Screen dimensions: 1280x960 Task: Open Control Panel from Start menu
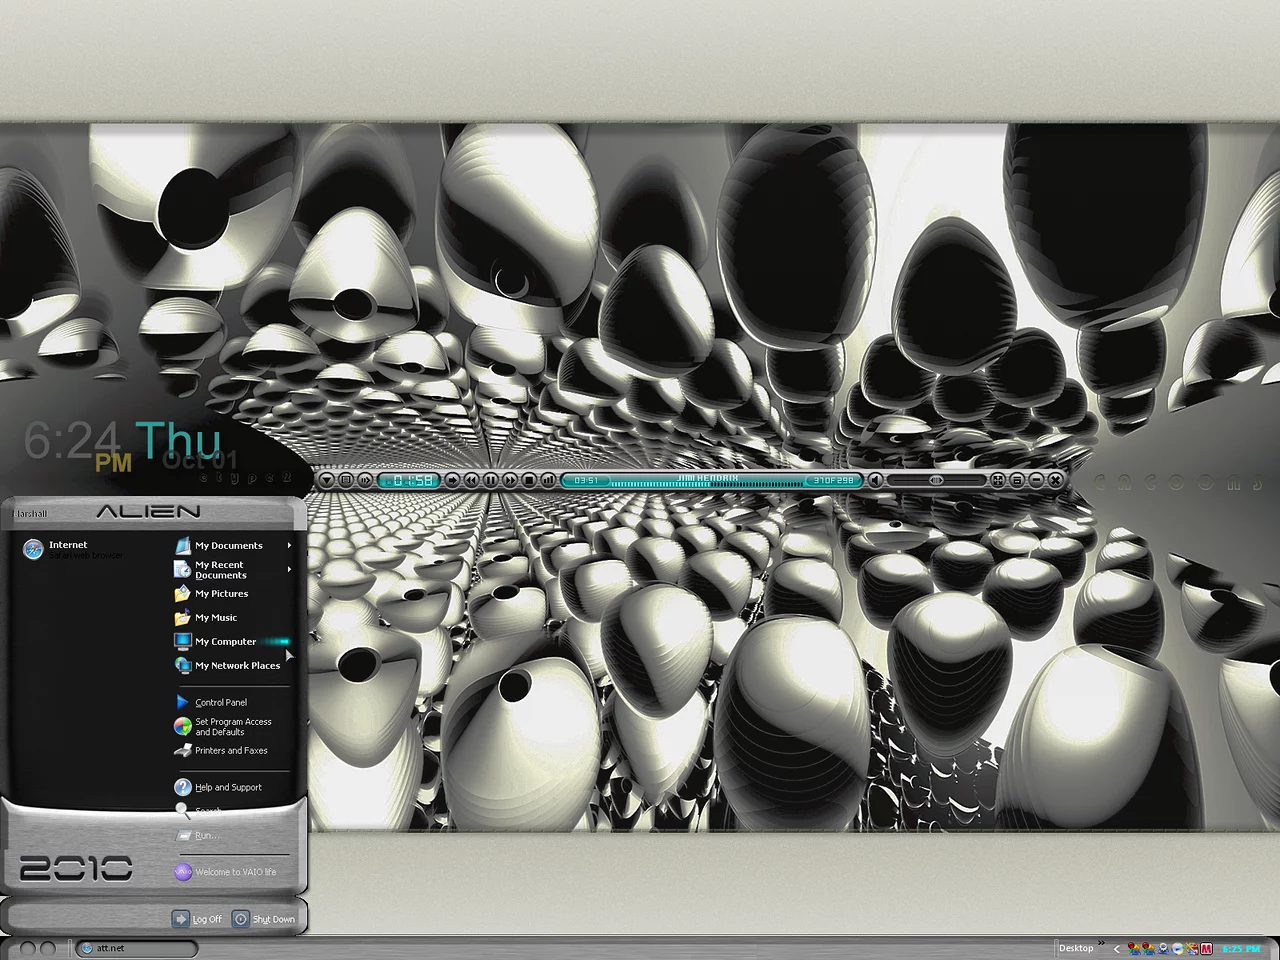tap(220, 702)
